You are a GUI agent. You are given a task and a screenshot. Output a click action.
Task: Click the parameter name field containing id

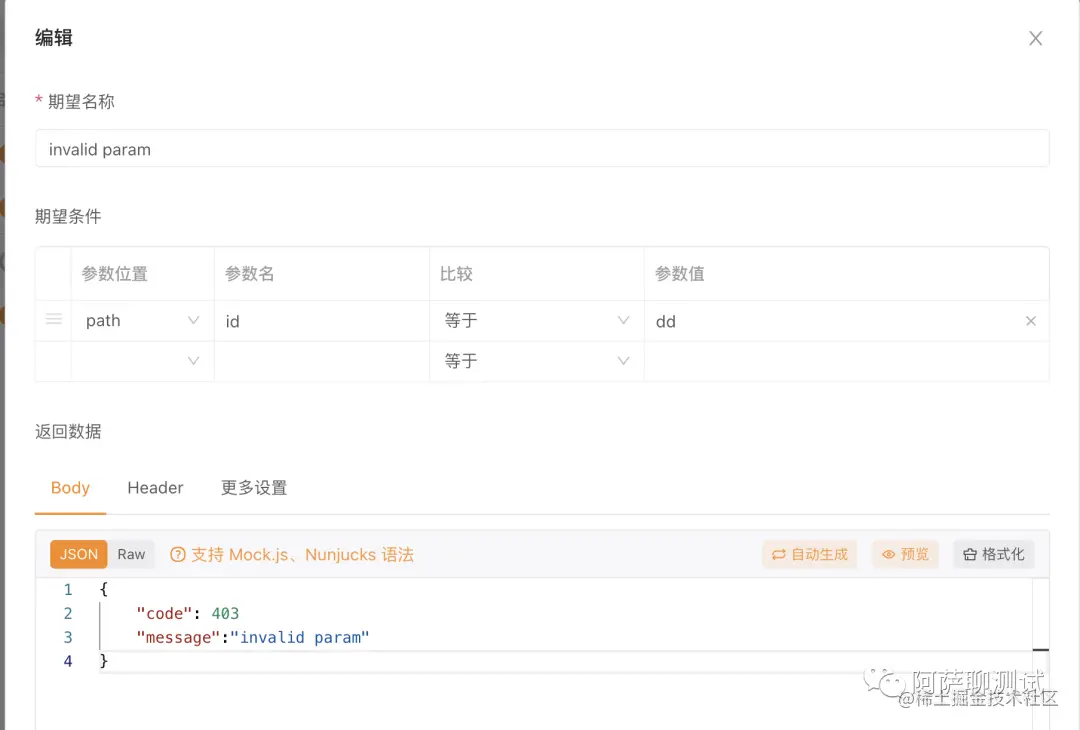[322, 322]
